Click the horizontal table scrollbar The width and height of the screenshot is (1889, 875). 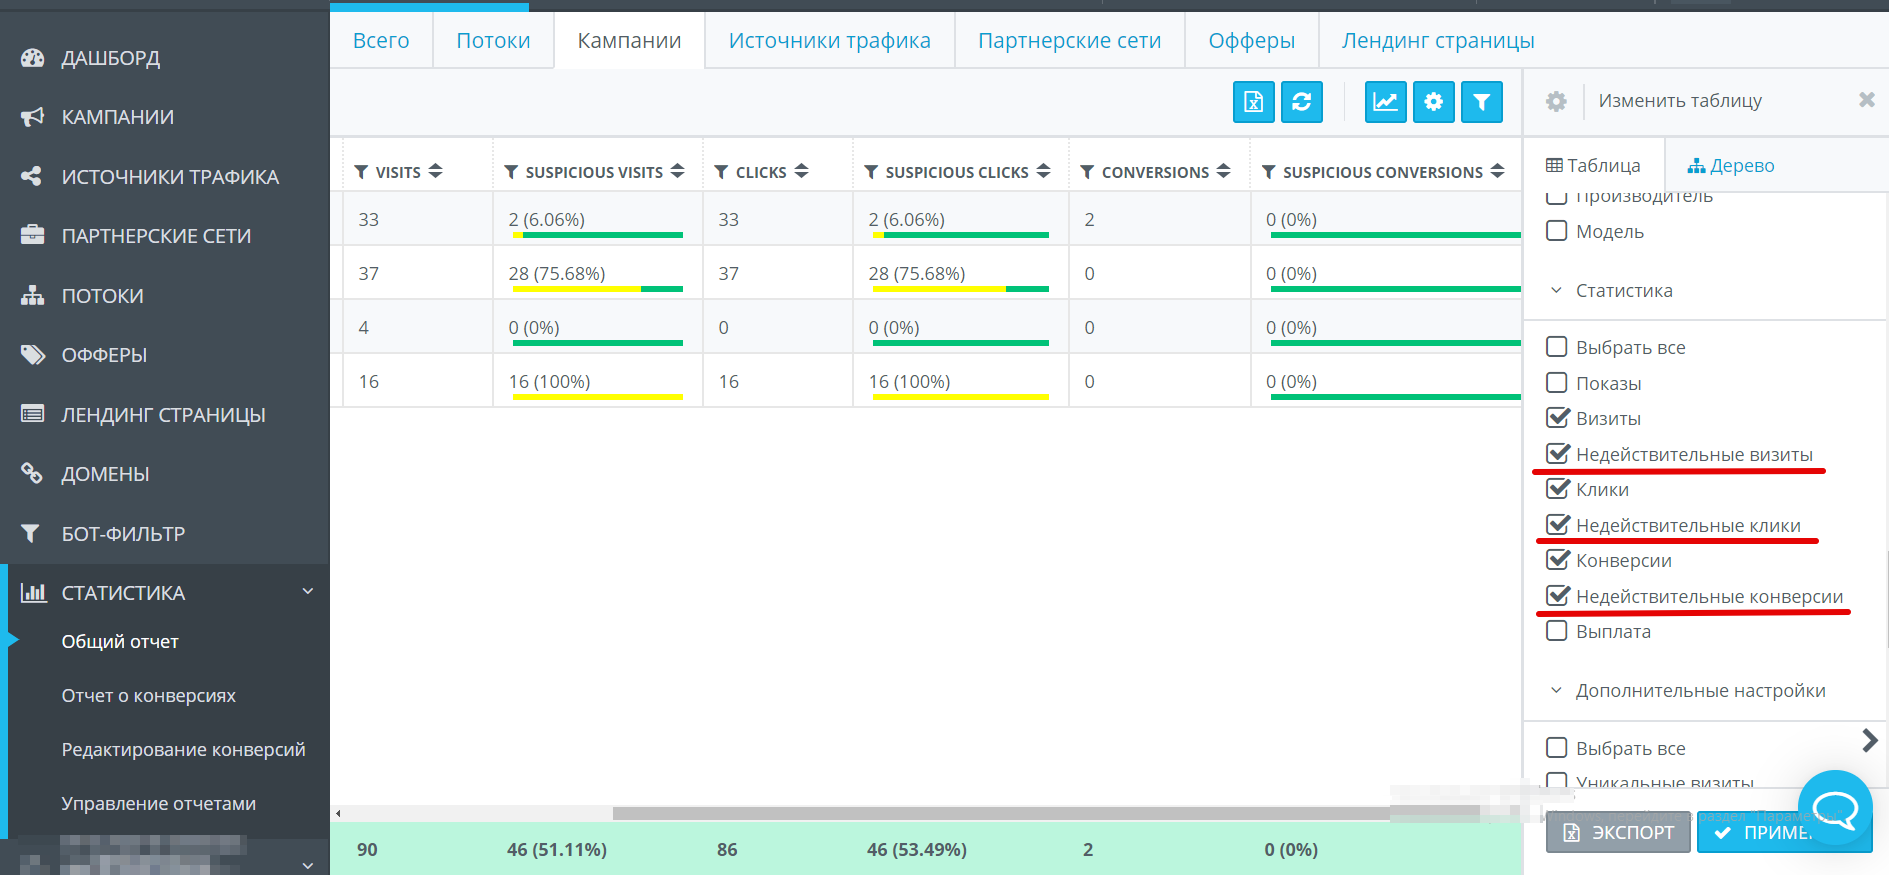[x=1000, y=813]
